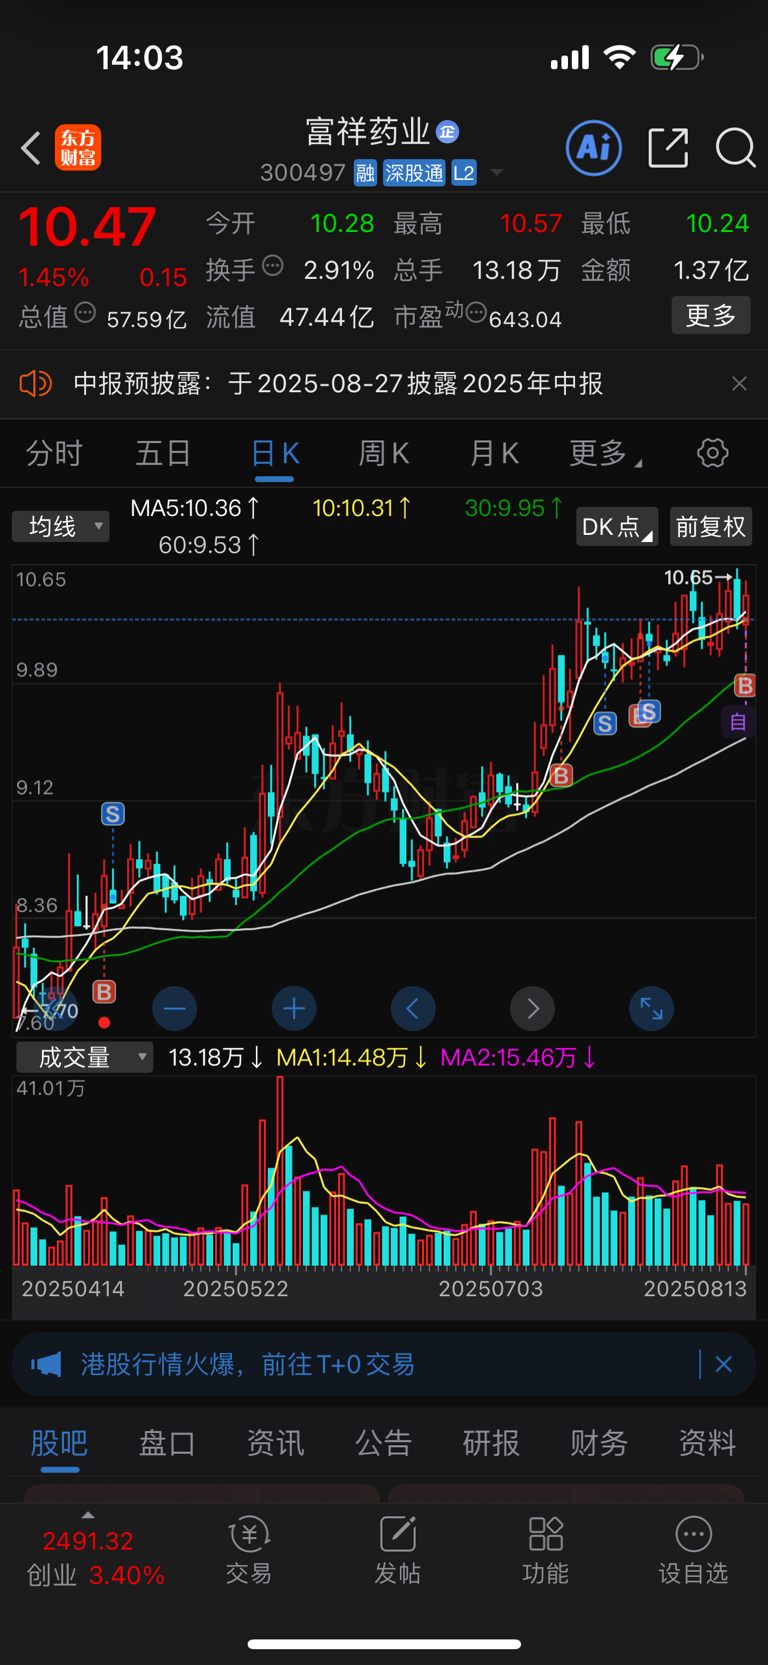Viewport: 769px width, 1665px height.
Task: Tap the speaker announcement icon
Action: [36, 383]
